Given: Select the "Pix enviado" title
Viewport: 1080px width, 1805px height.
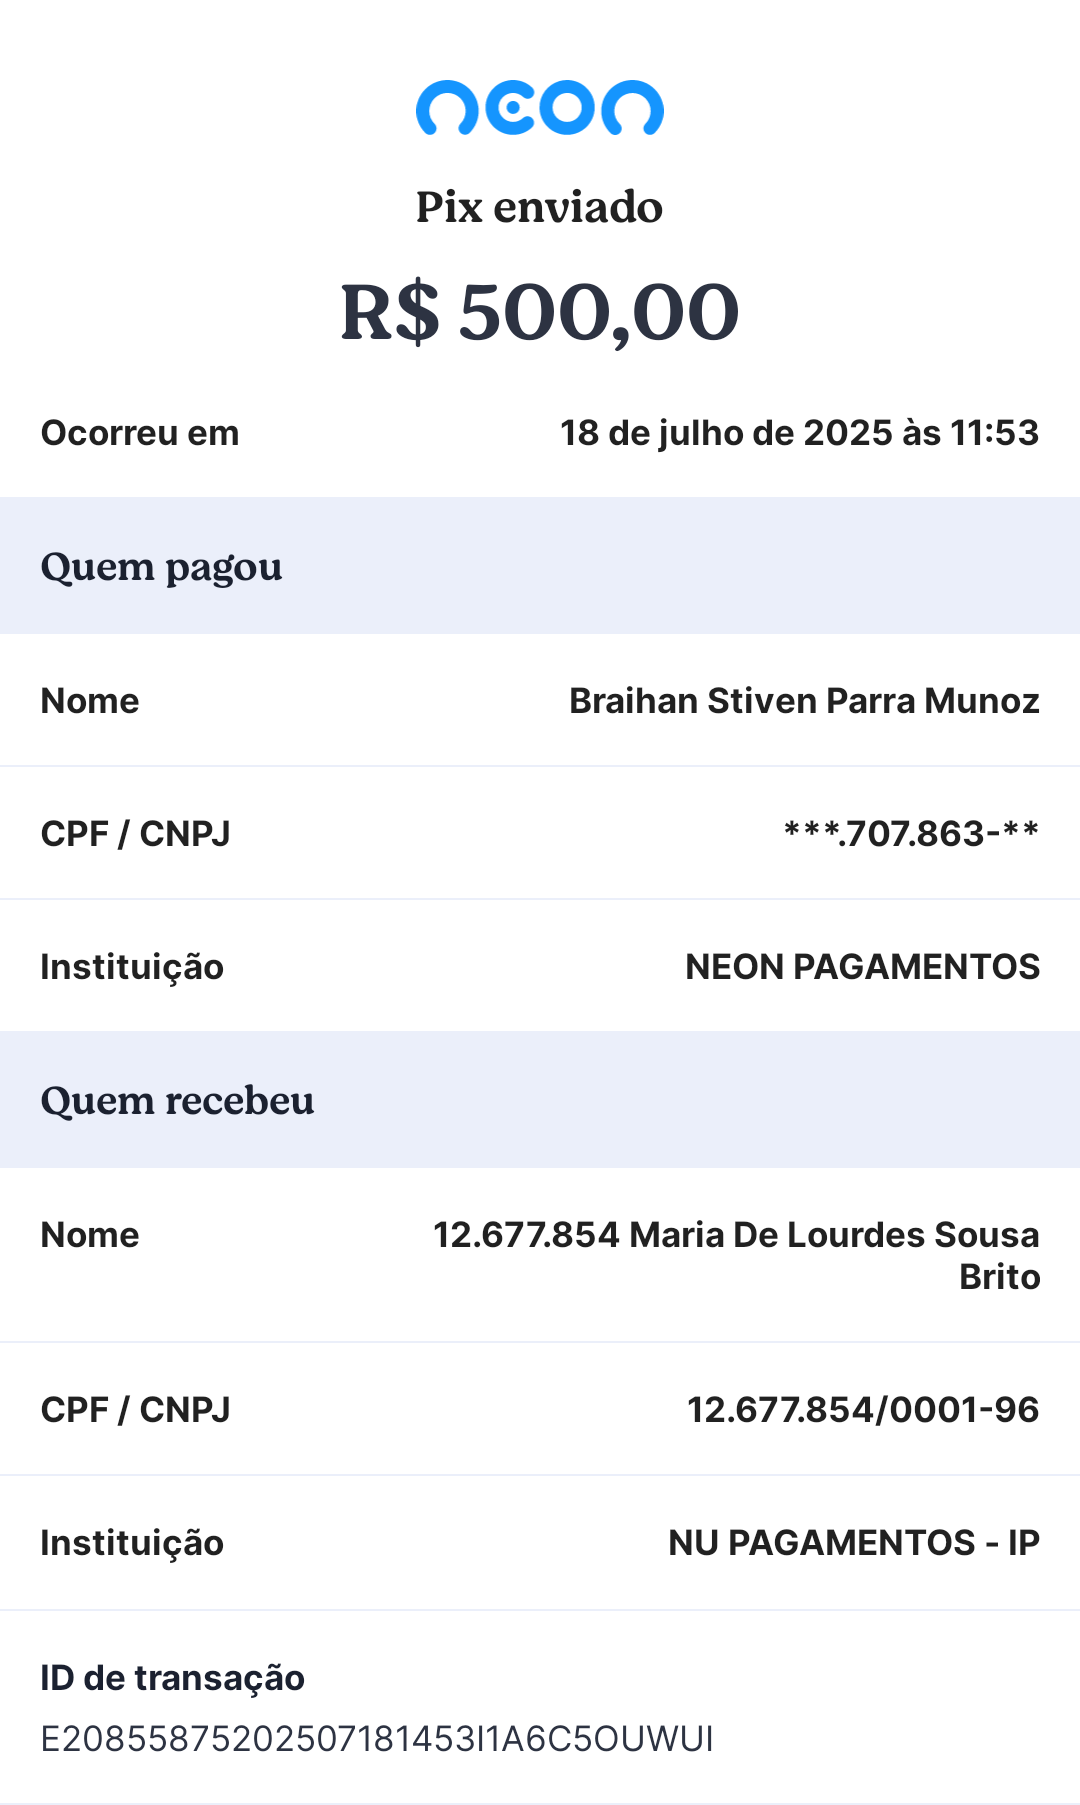Looking at the screenshot, I should click(540, 207).
